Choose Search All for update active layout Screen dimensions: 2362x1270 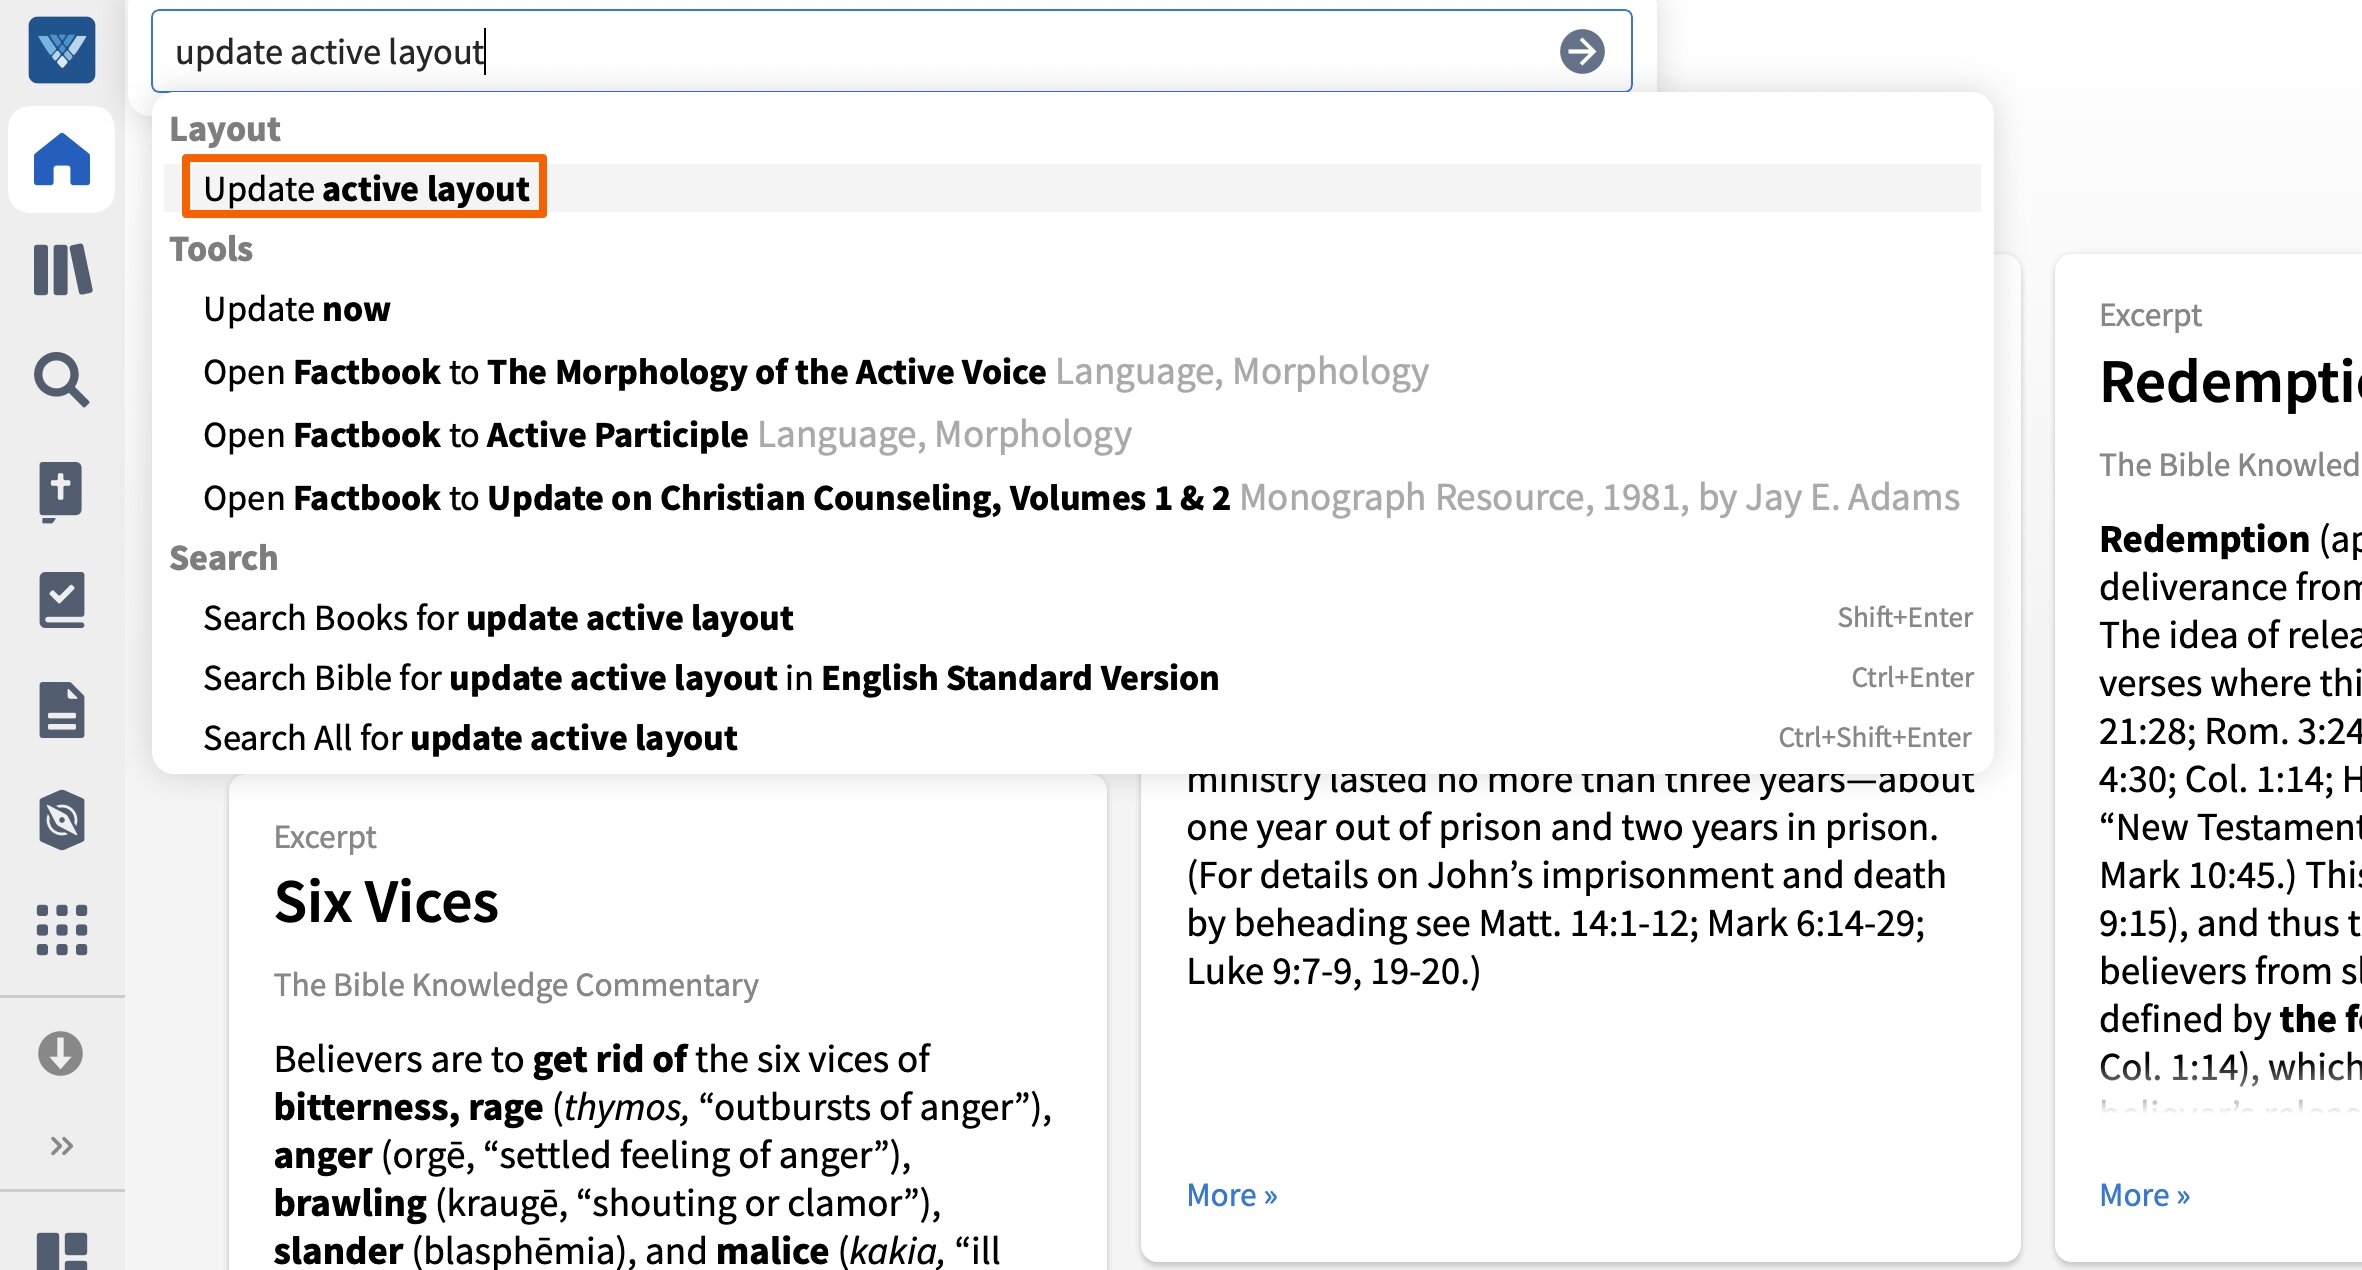469,738
